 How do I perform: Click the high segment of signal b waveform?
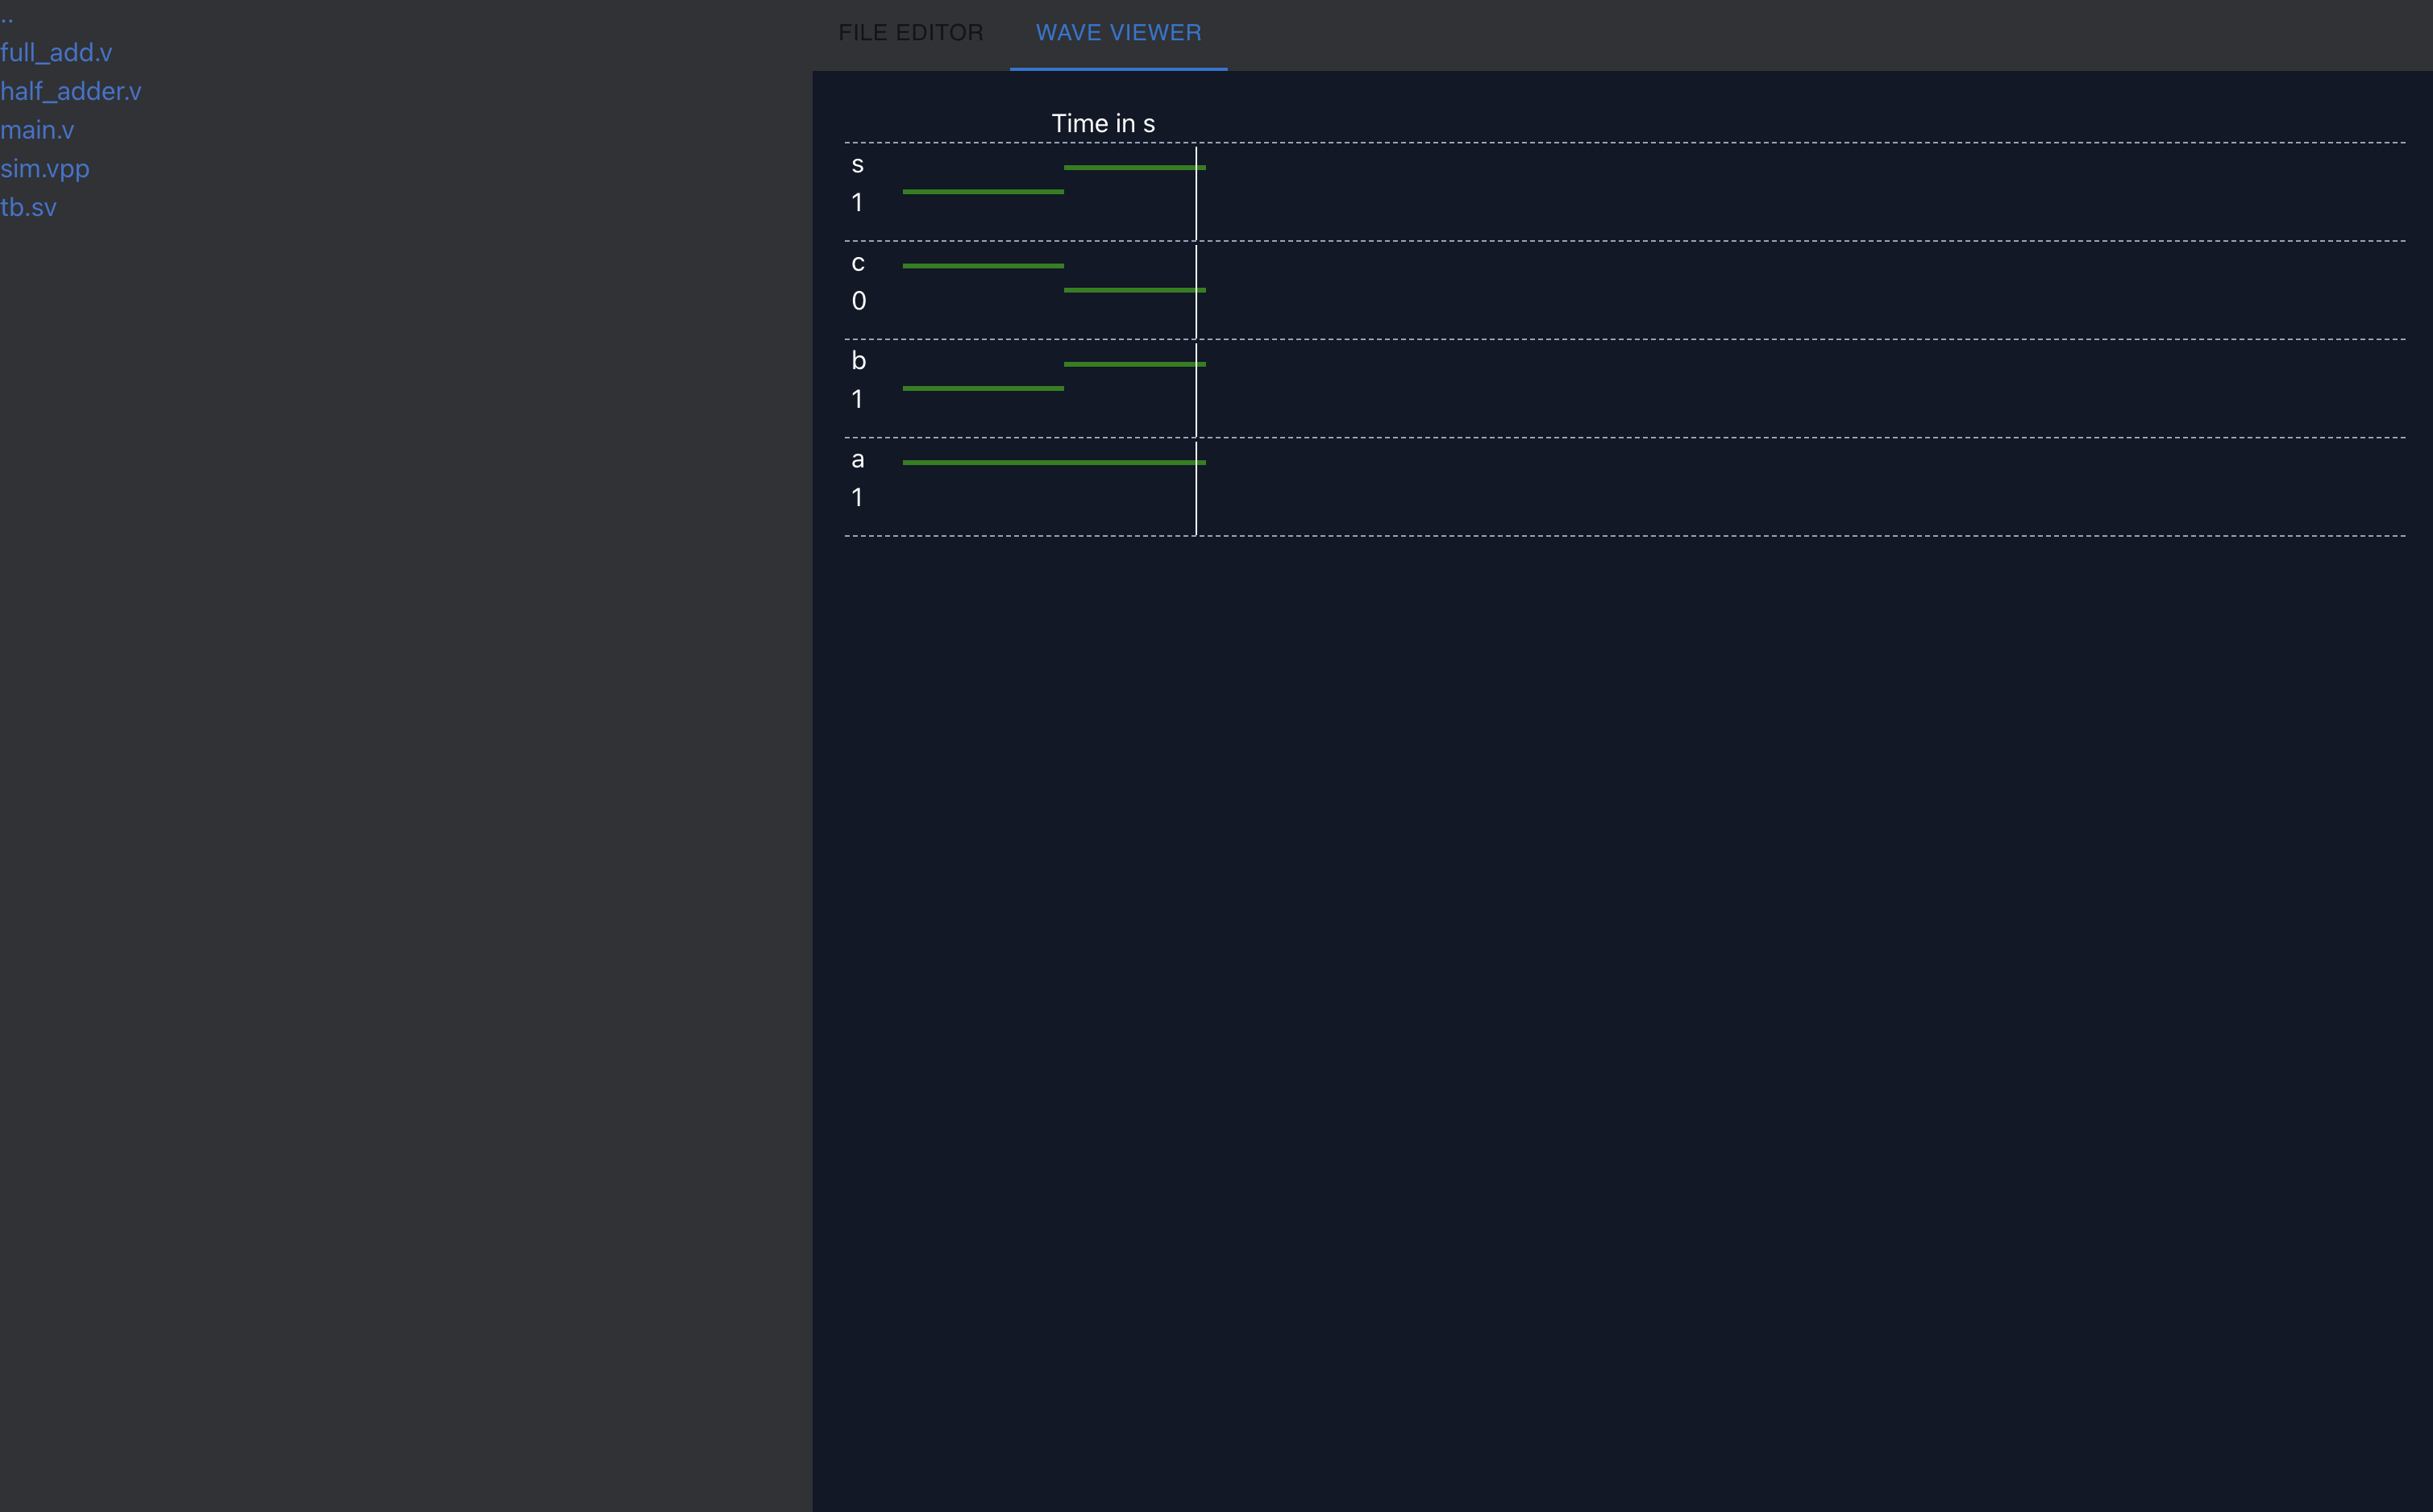(x=1130, y=364)
